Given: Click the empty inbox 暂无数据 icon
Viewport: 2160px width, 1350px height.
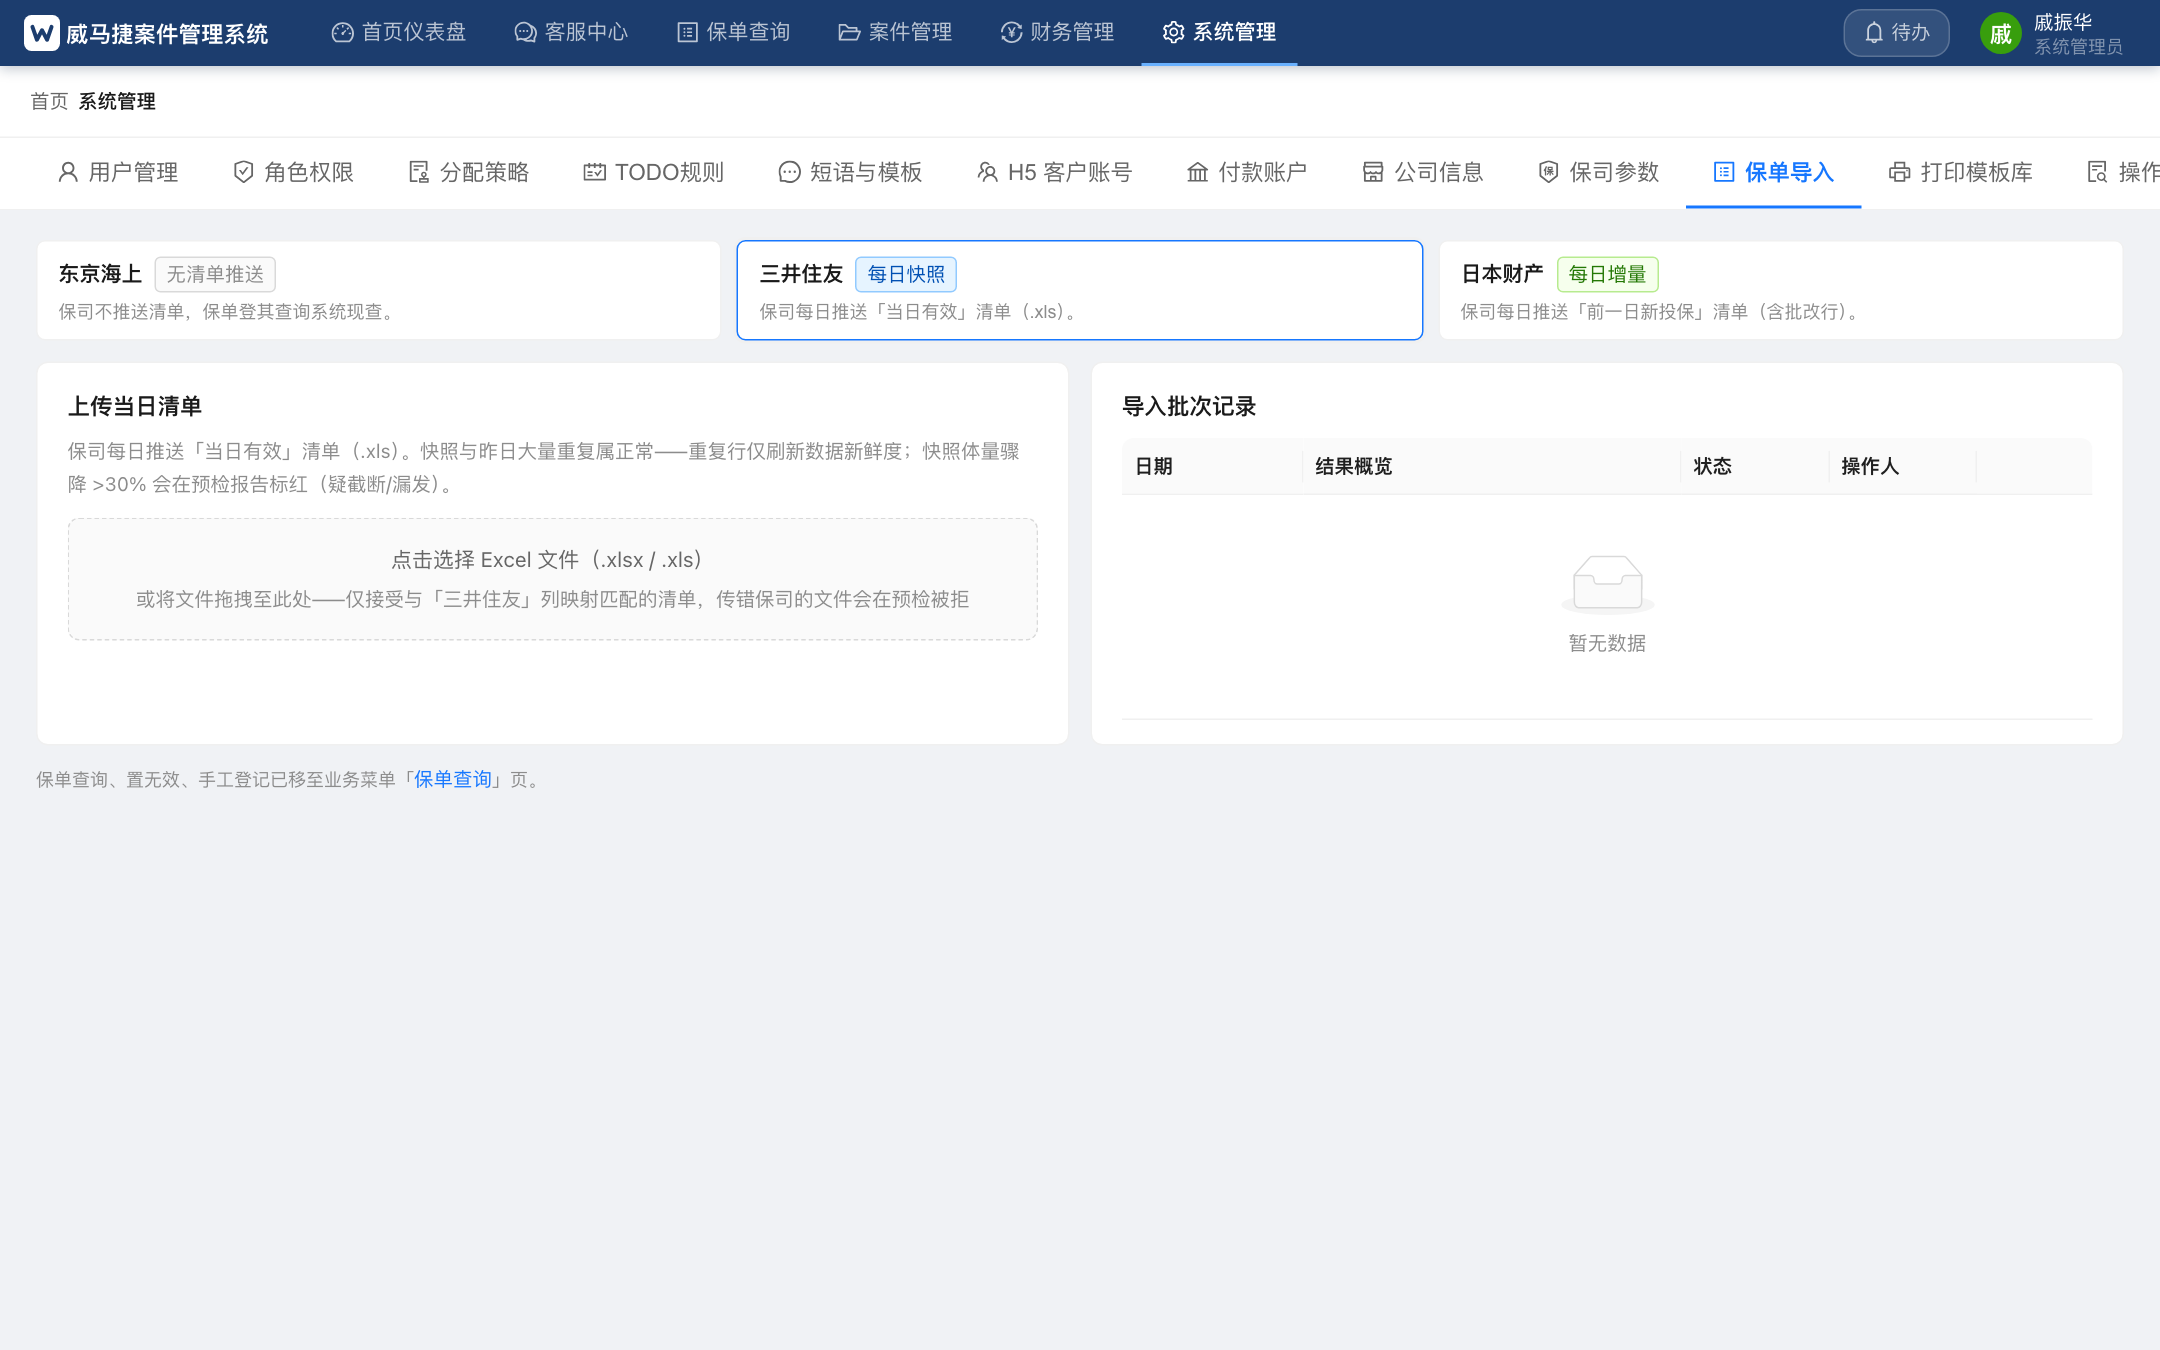Looking at the screenshot, I should (x=1607, y=583).
